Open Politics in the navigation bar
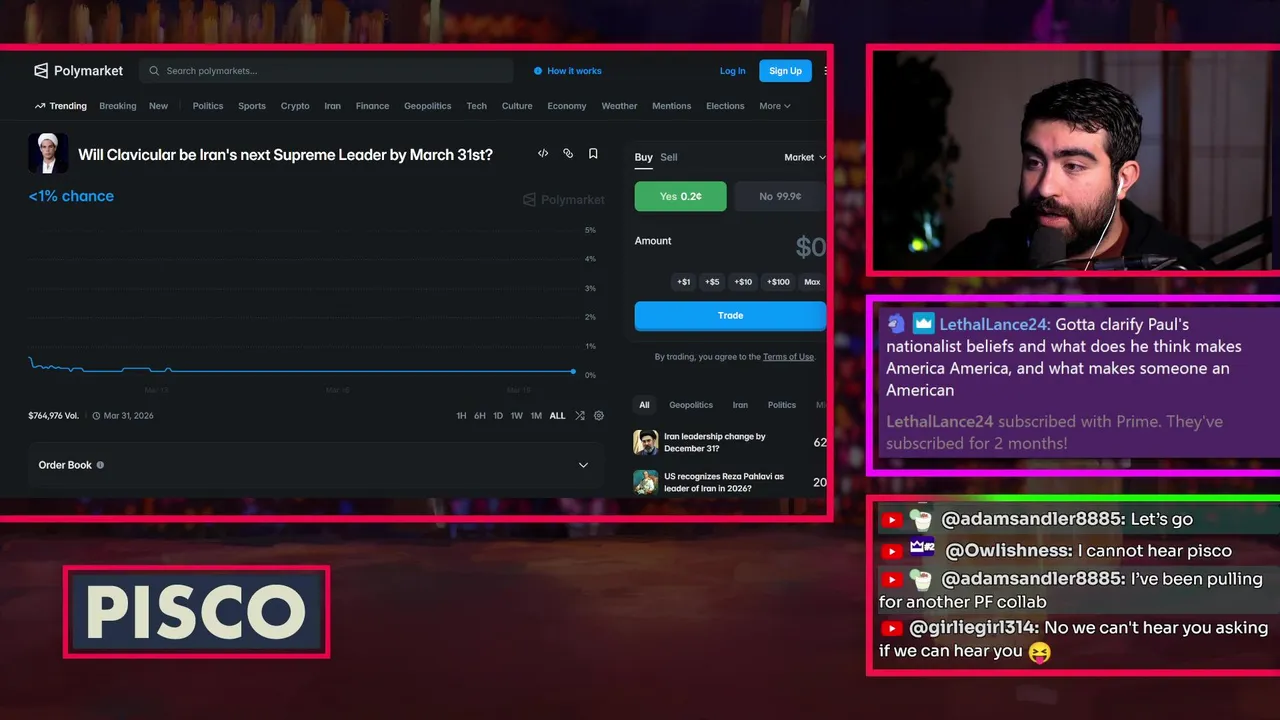Viewport: 1280px width, 720px height. [x=208, y=106]
